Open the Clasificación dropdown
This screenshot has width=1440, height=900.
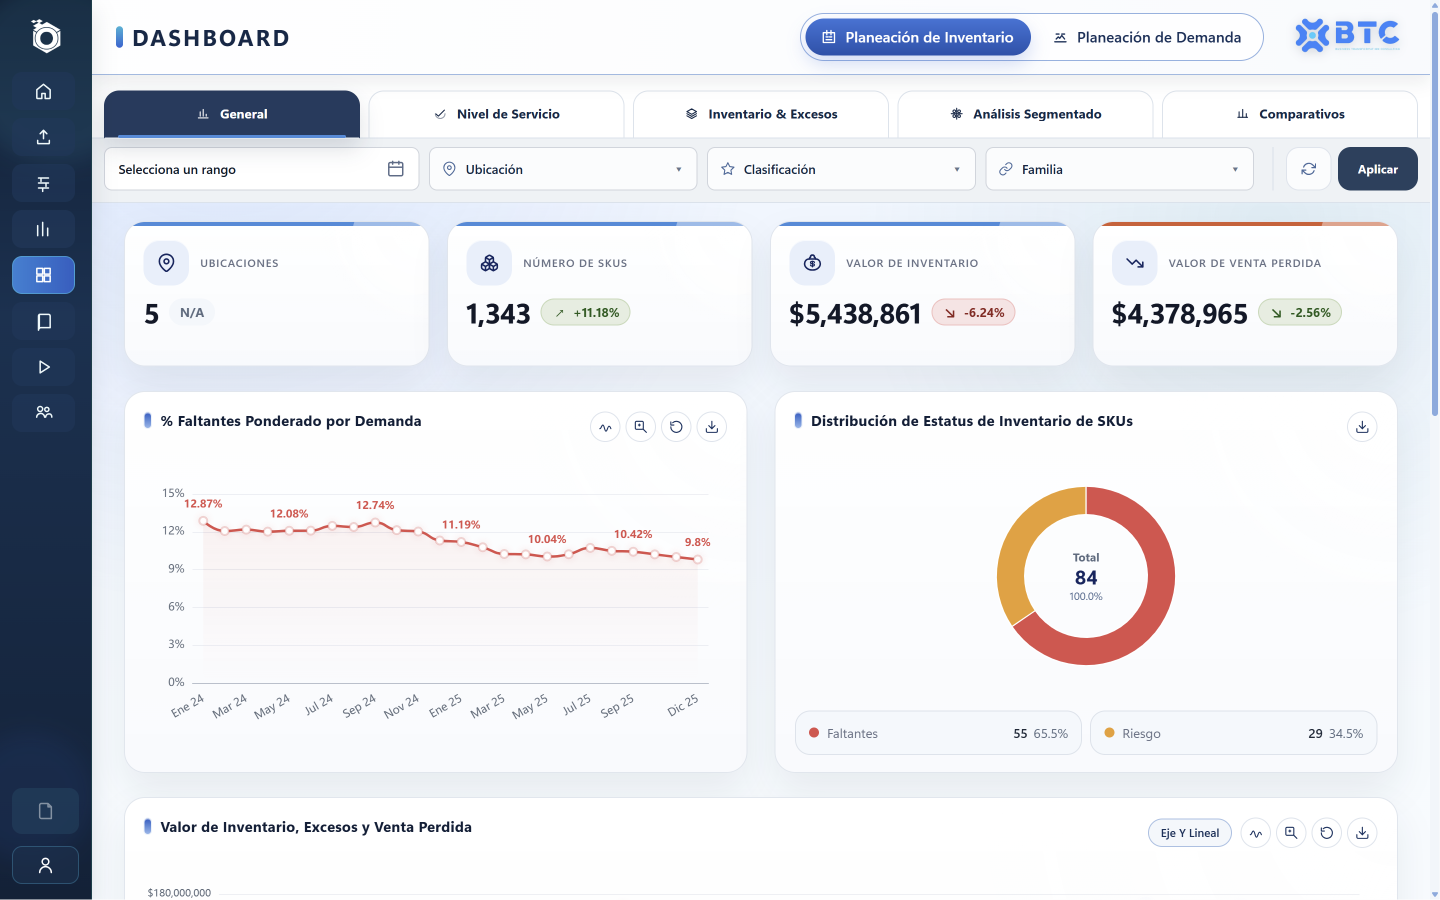coord(841,169)
